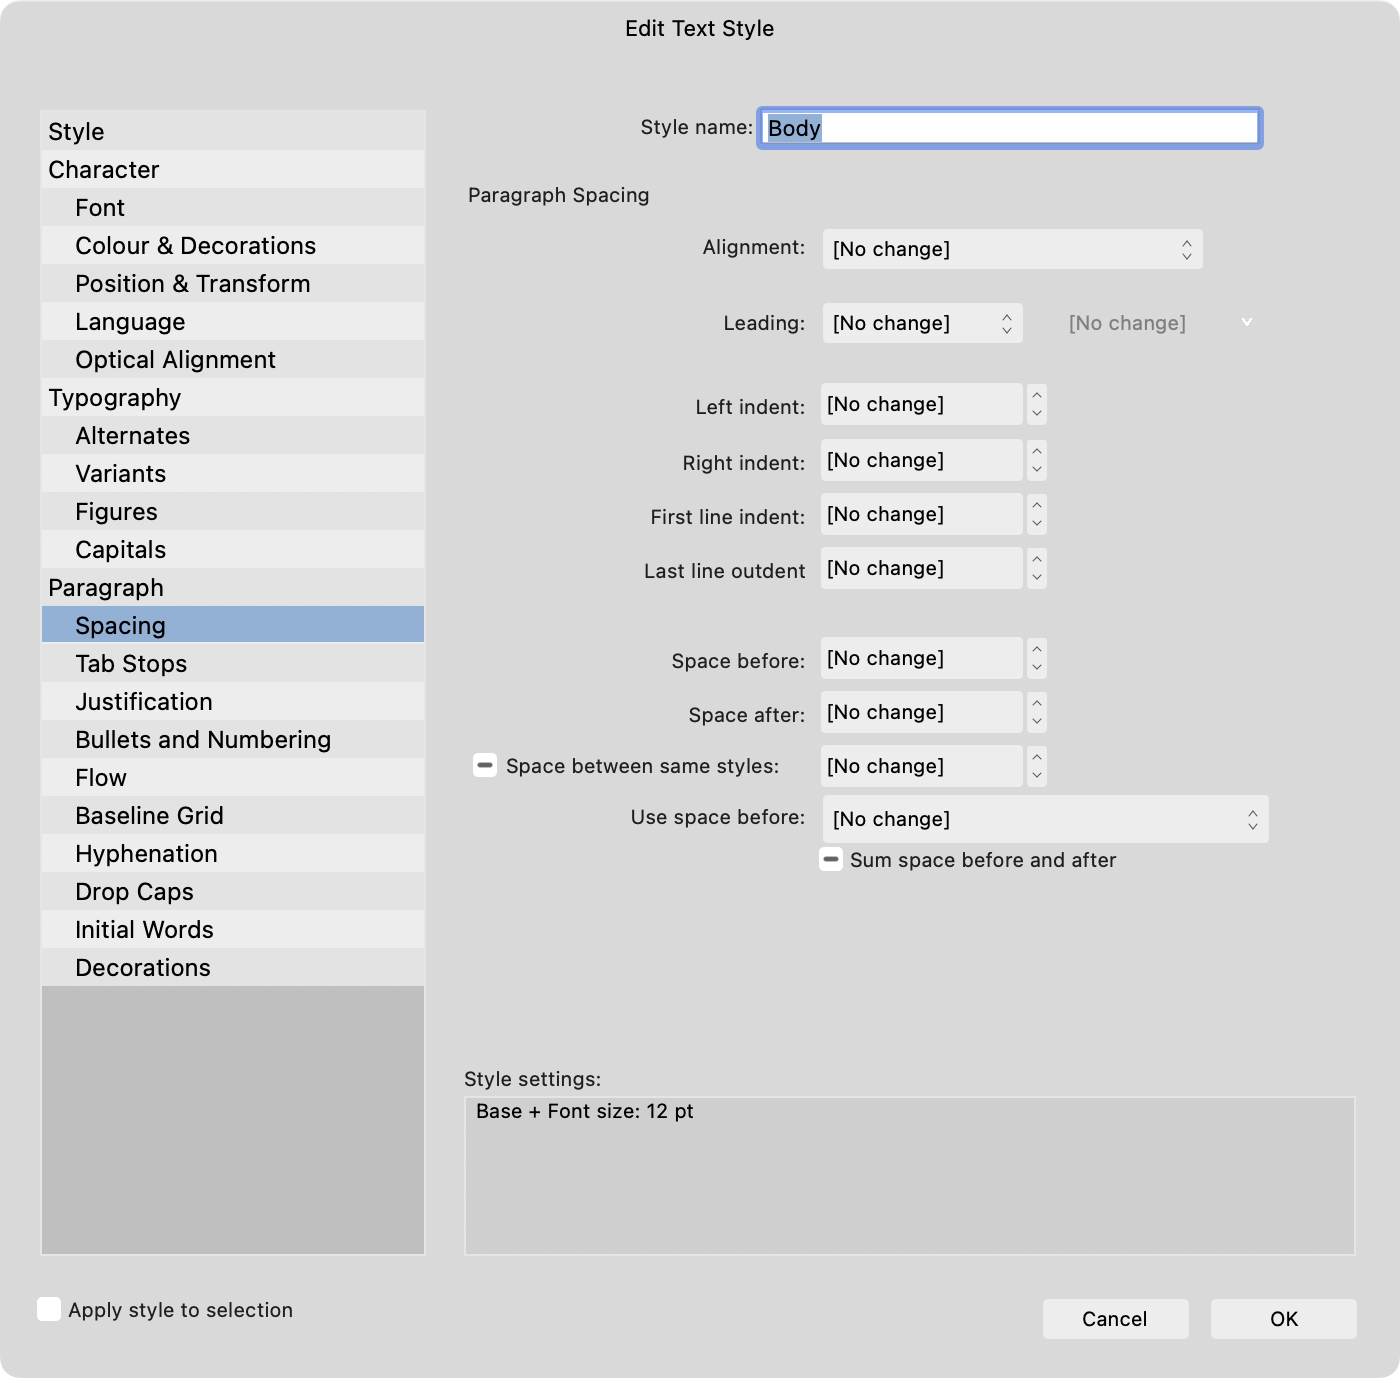Open Justification settings
The width and height of the screenshot is (1400, 1378).
coord(143,701)
